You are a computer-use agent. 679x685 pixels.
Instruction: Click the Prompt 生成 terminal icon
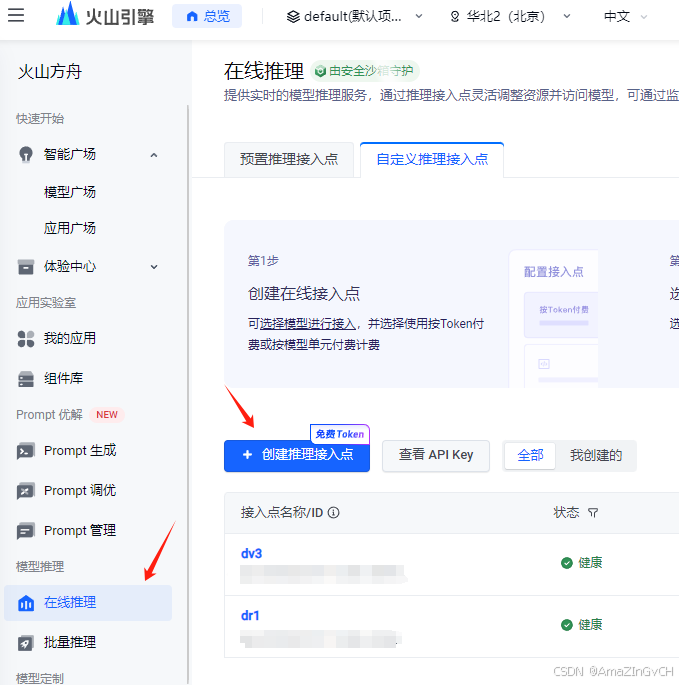pos(26,451)
